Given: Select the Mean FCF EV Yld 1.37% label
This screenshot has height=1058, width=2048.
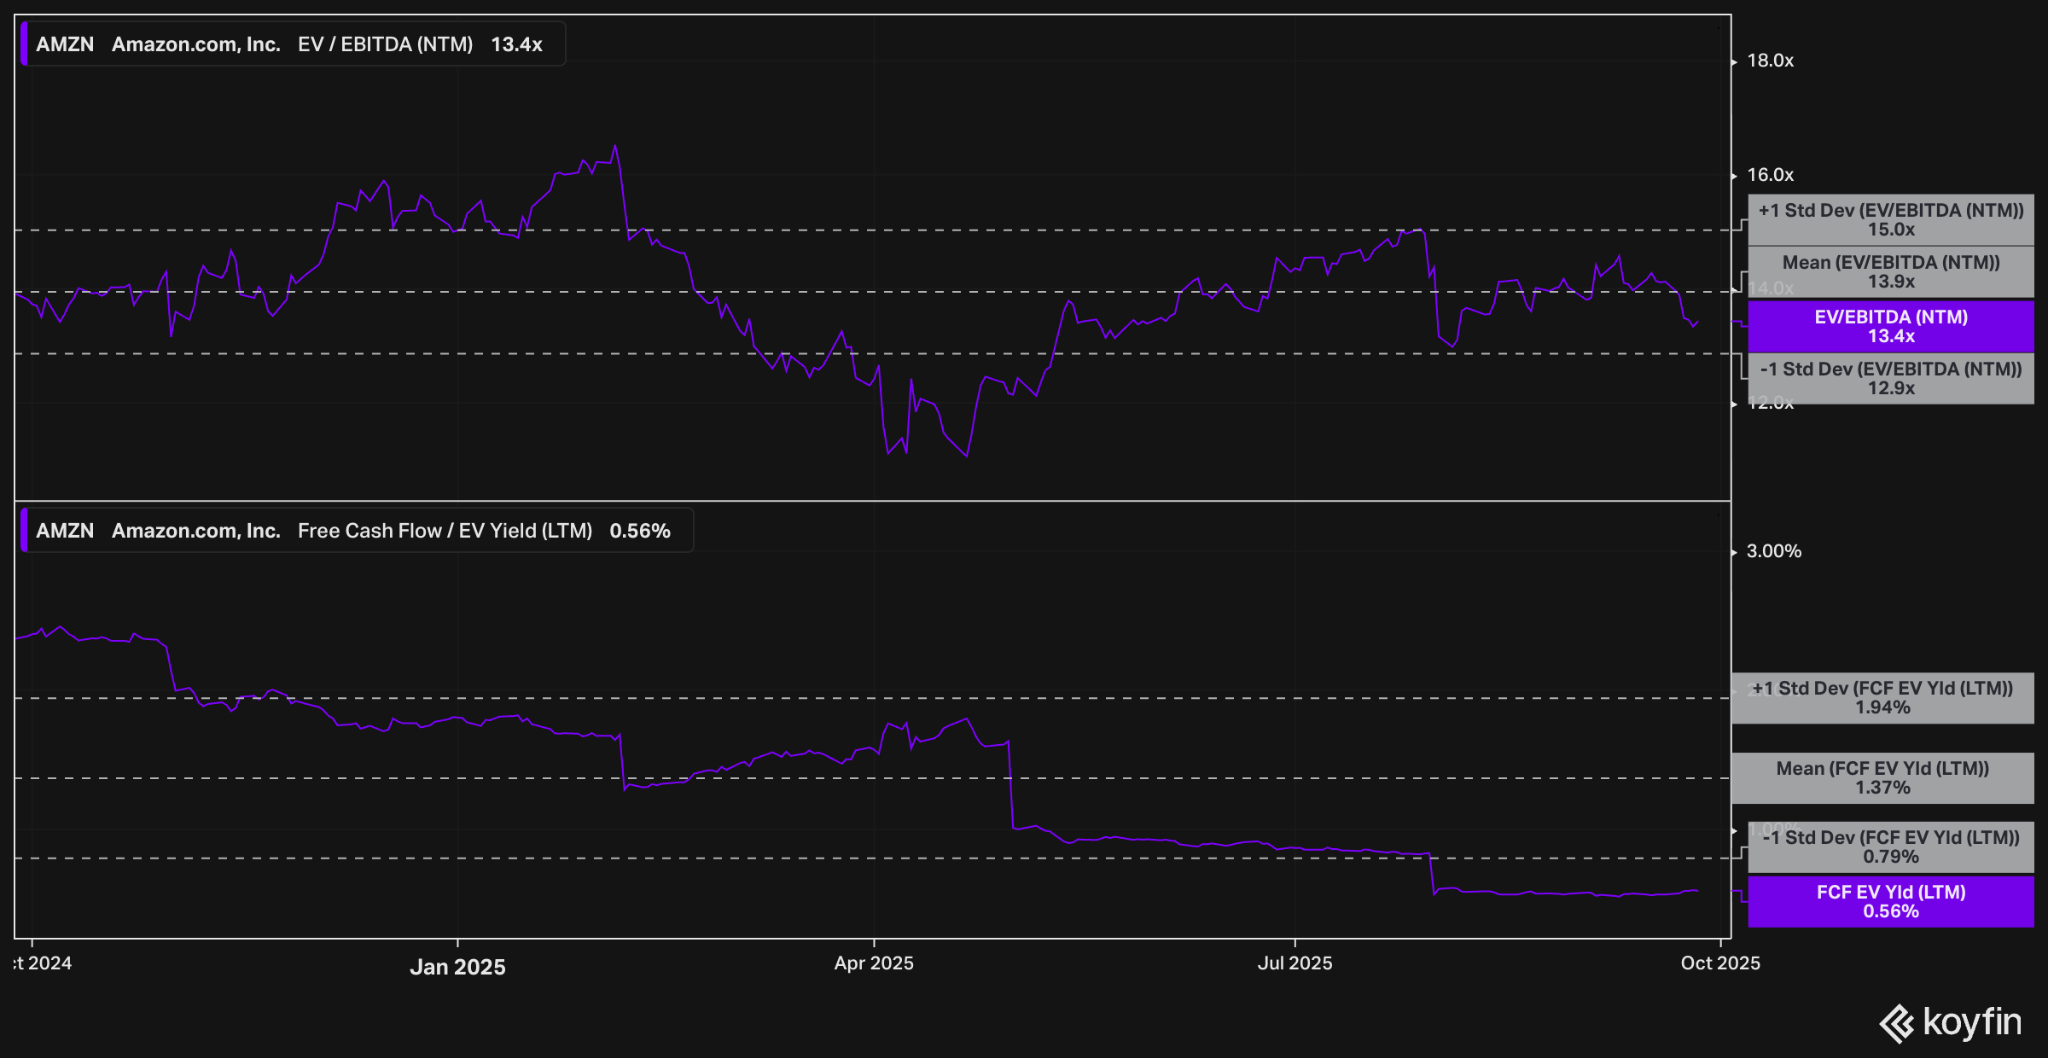Looking at the screenshot, I should coord(1883,778).
